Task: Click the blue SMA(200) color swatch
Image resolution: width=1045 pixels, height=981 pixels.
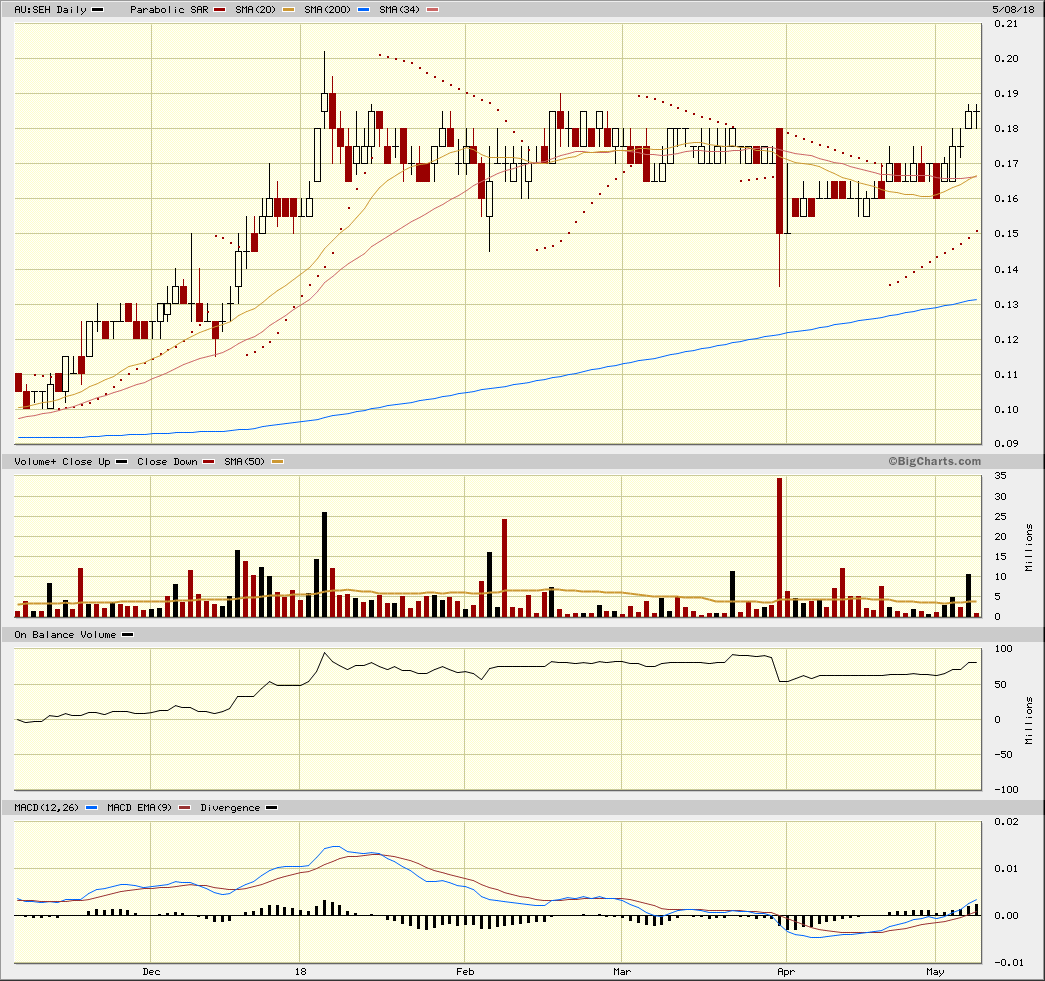Action: (363, 10)
